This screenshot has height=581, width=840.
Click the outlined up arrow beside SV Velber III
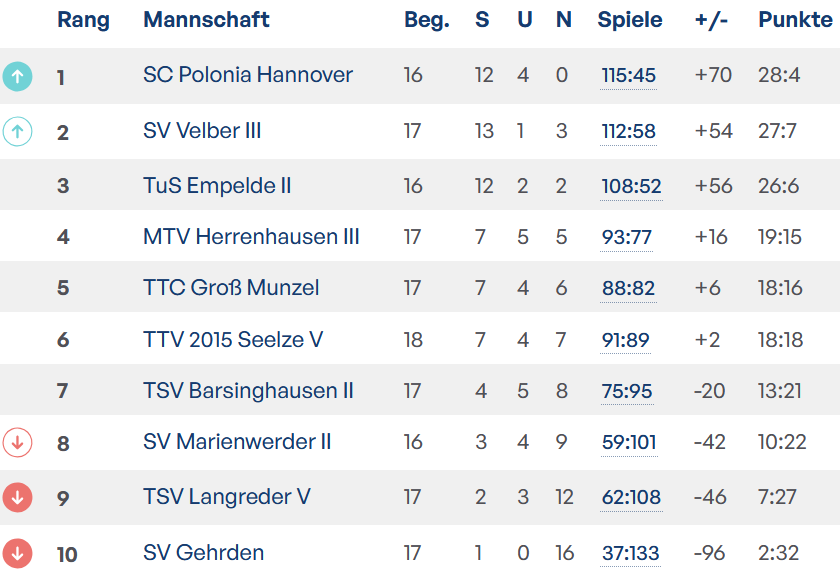click(x=18, y=131)
